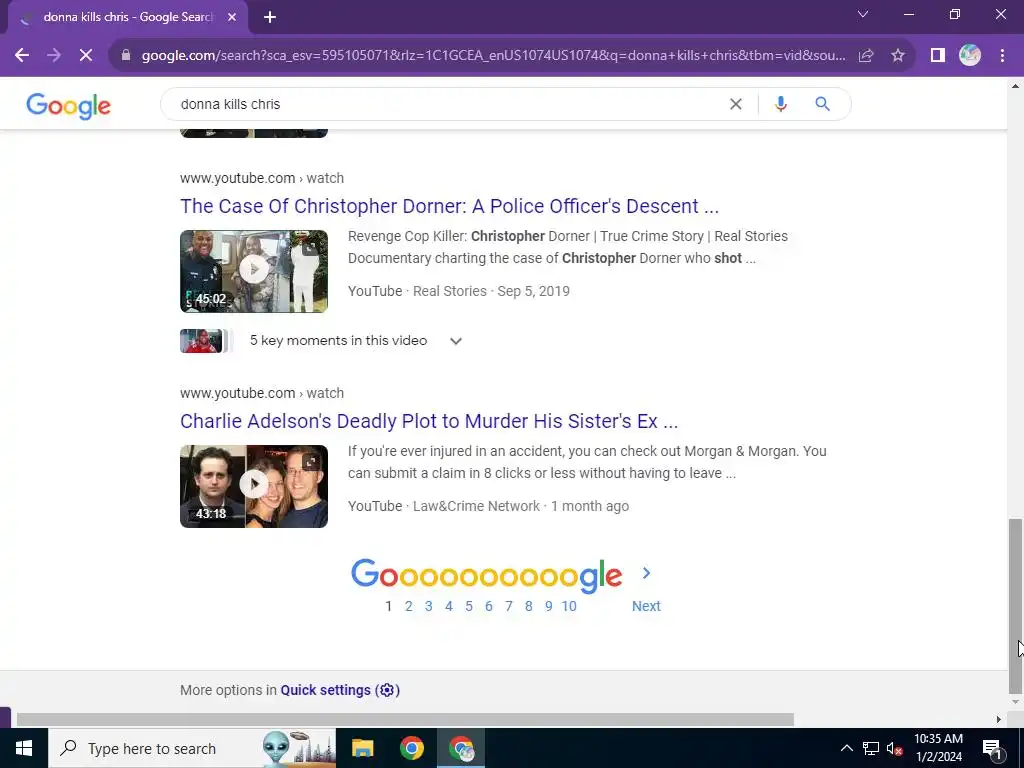Go to results page 3

[x=428, y=606]
